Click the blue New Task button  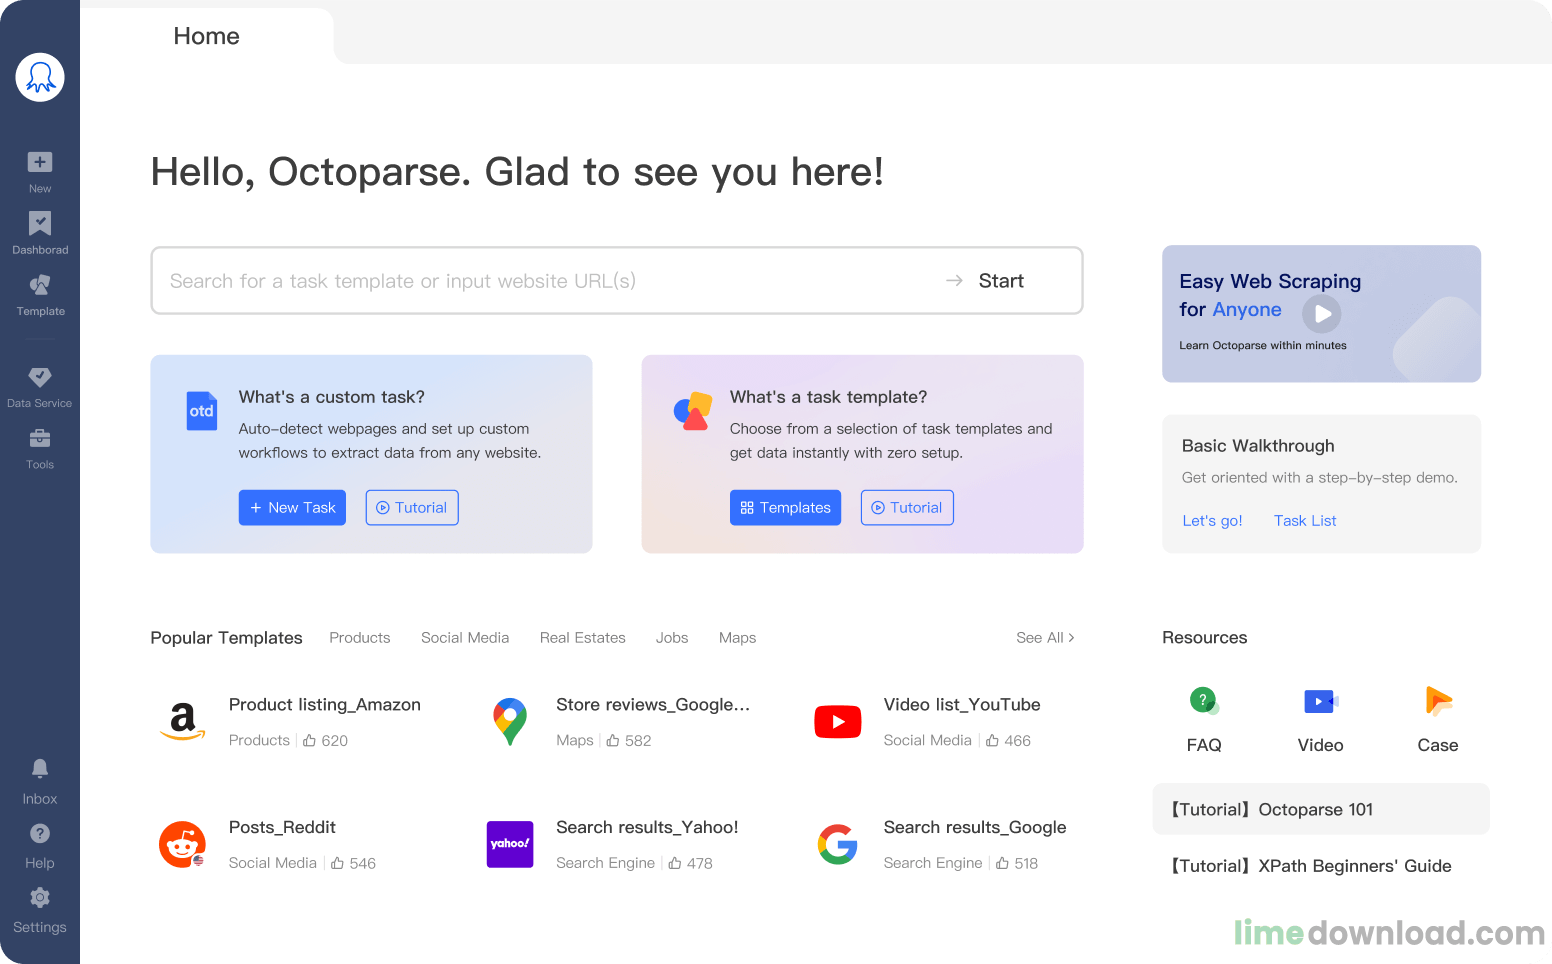[292, 508]
